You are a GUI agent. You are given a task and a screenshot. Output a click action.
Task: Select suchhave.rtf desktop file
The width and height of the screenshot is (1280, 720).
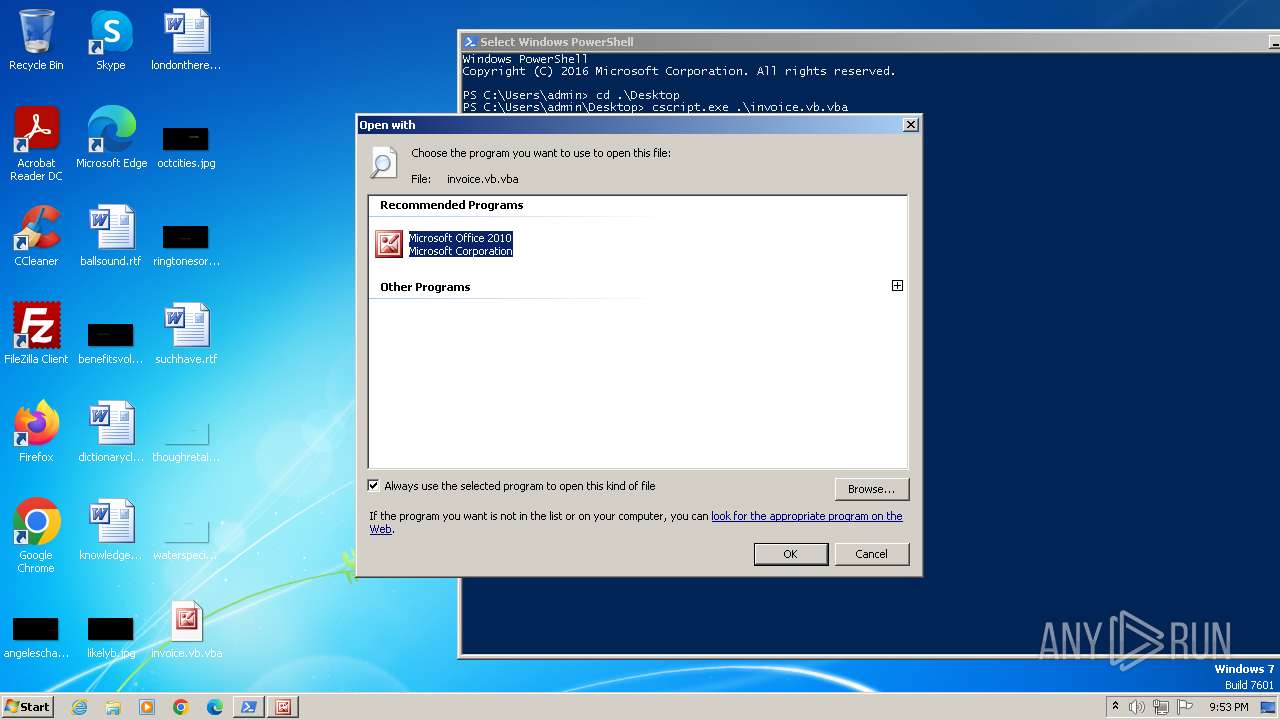186,334
